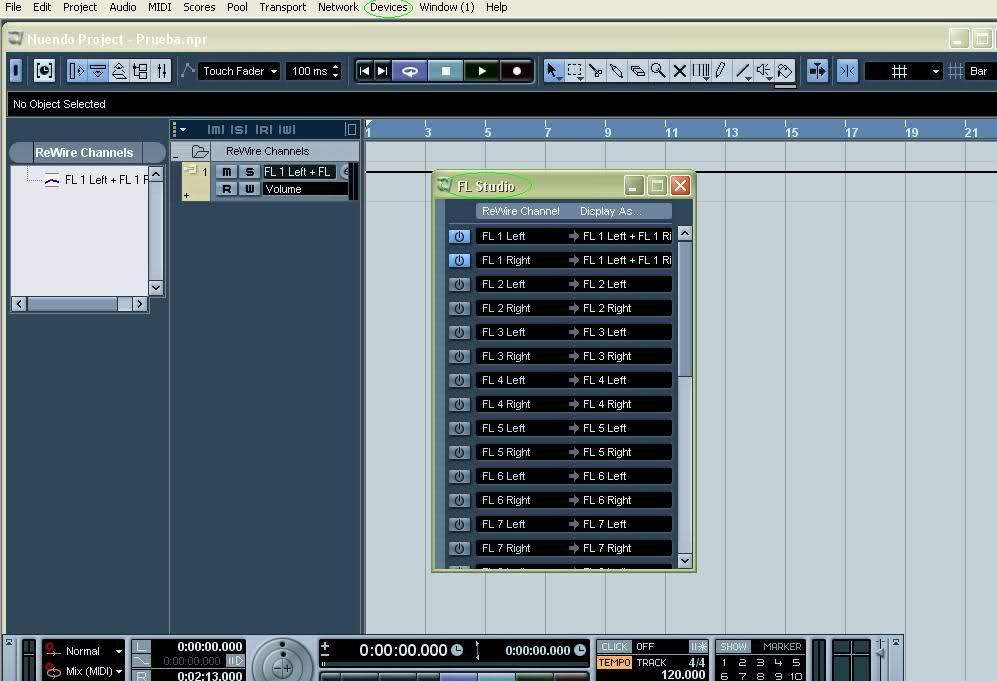
Task: Open the Normal record mode dropdown
Action: point(84,651)
